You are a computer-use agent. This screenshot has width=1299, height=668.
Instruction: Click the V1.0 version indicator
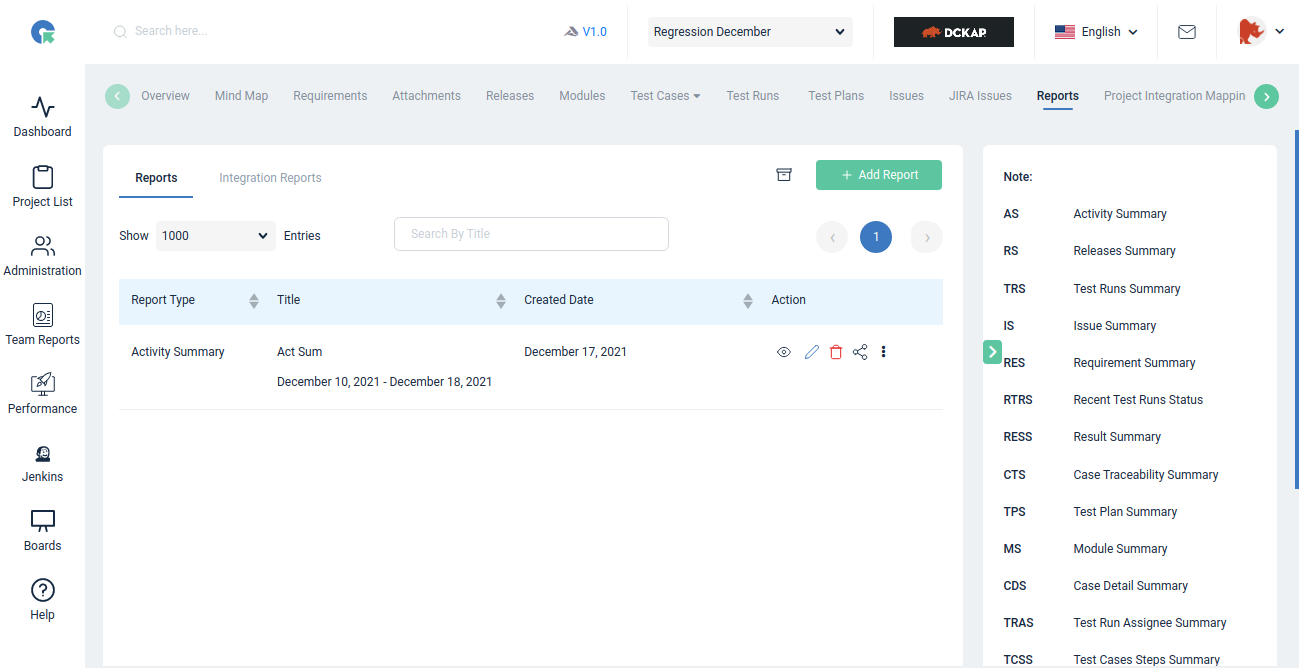click(x=585, y=32)
